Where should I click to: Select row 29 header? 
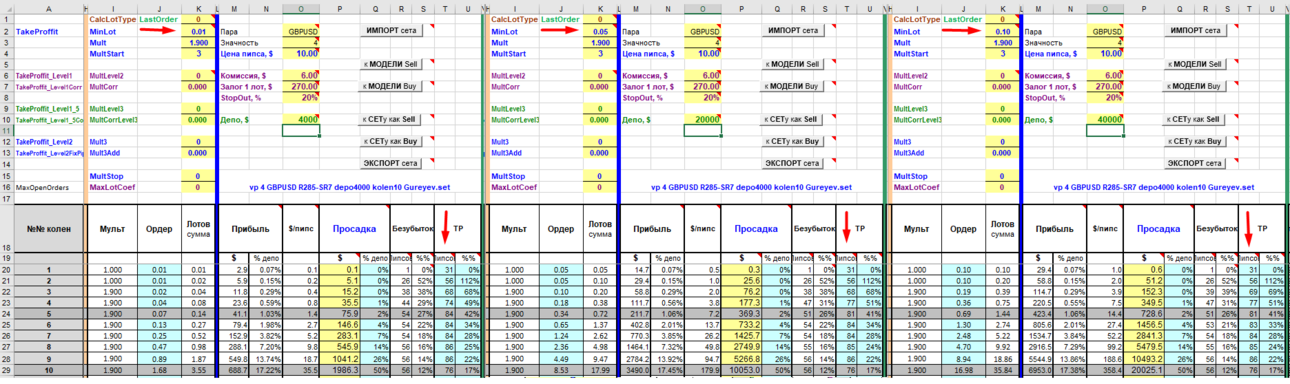click(6, 370)
